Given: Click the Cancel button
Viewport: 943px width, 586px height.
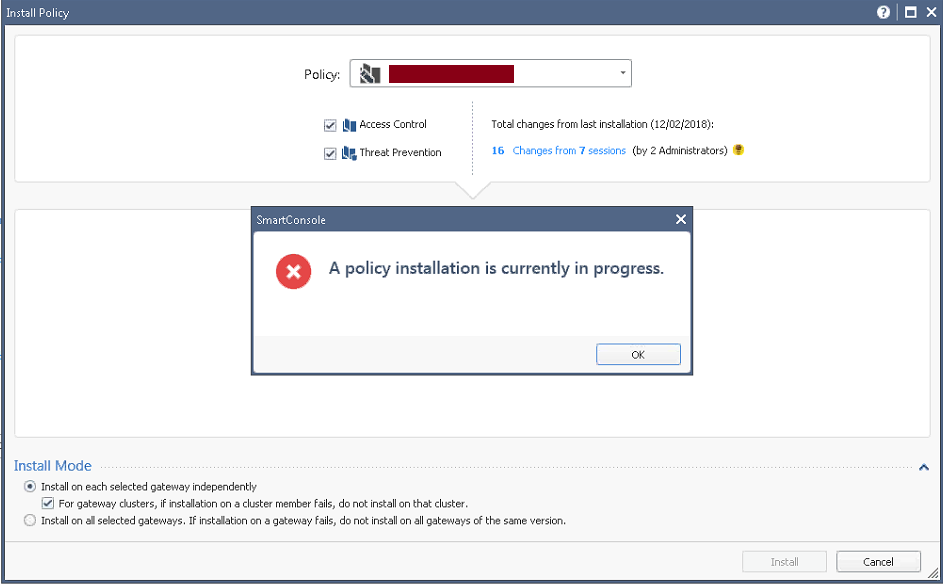Looking at the screenshot, I should [x=878, y=562].
